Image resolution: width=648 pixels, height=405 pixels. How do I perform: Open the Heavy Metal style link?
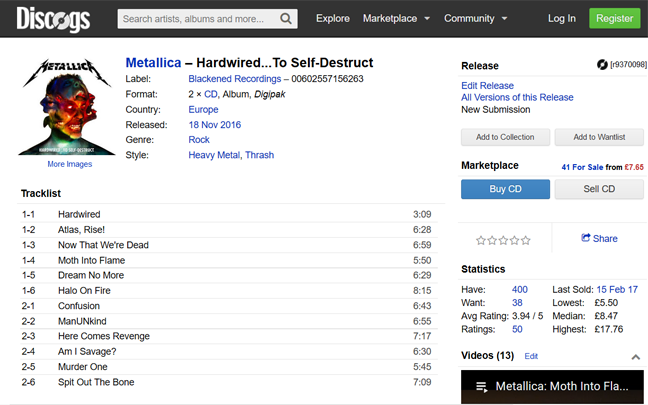click(214, 155)
